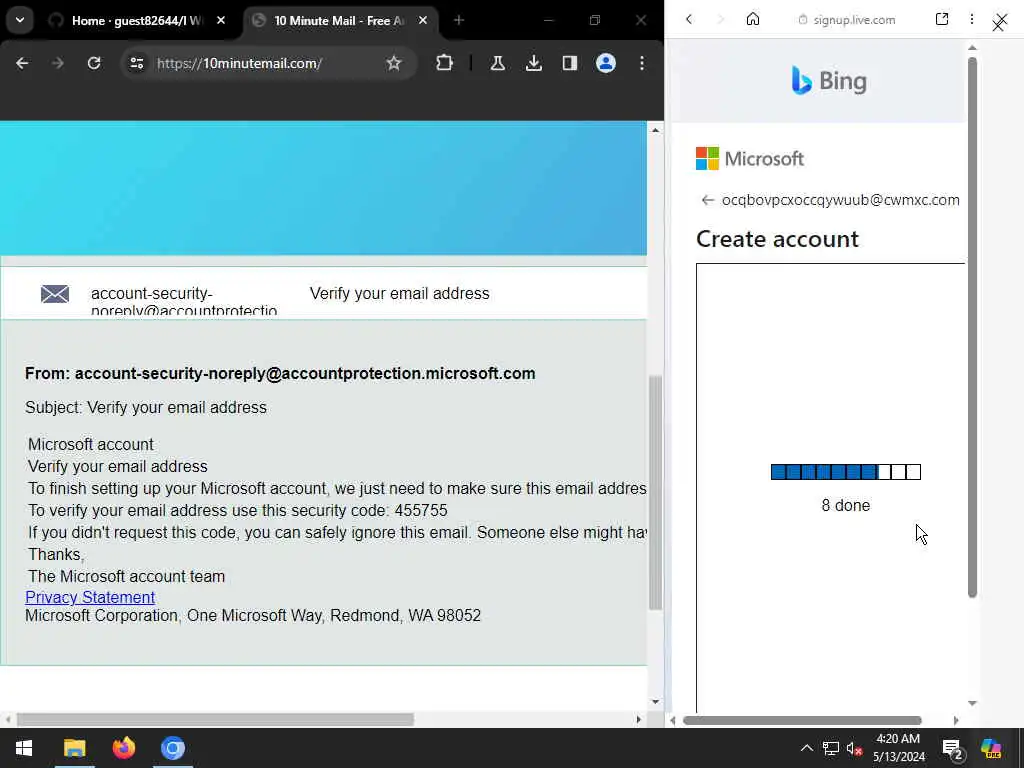Click the blue captcha progress bar
The image size is (1024, 768).
(x=846, y=472)
